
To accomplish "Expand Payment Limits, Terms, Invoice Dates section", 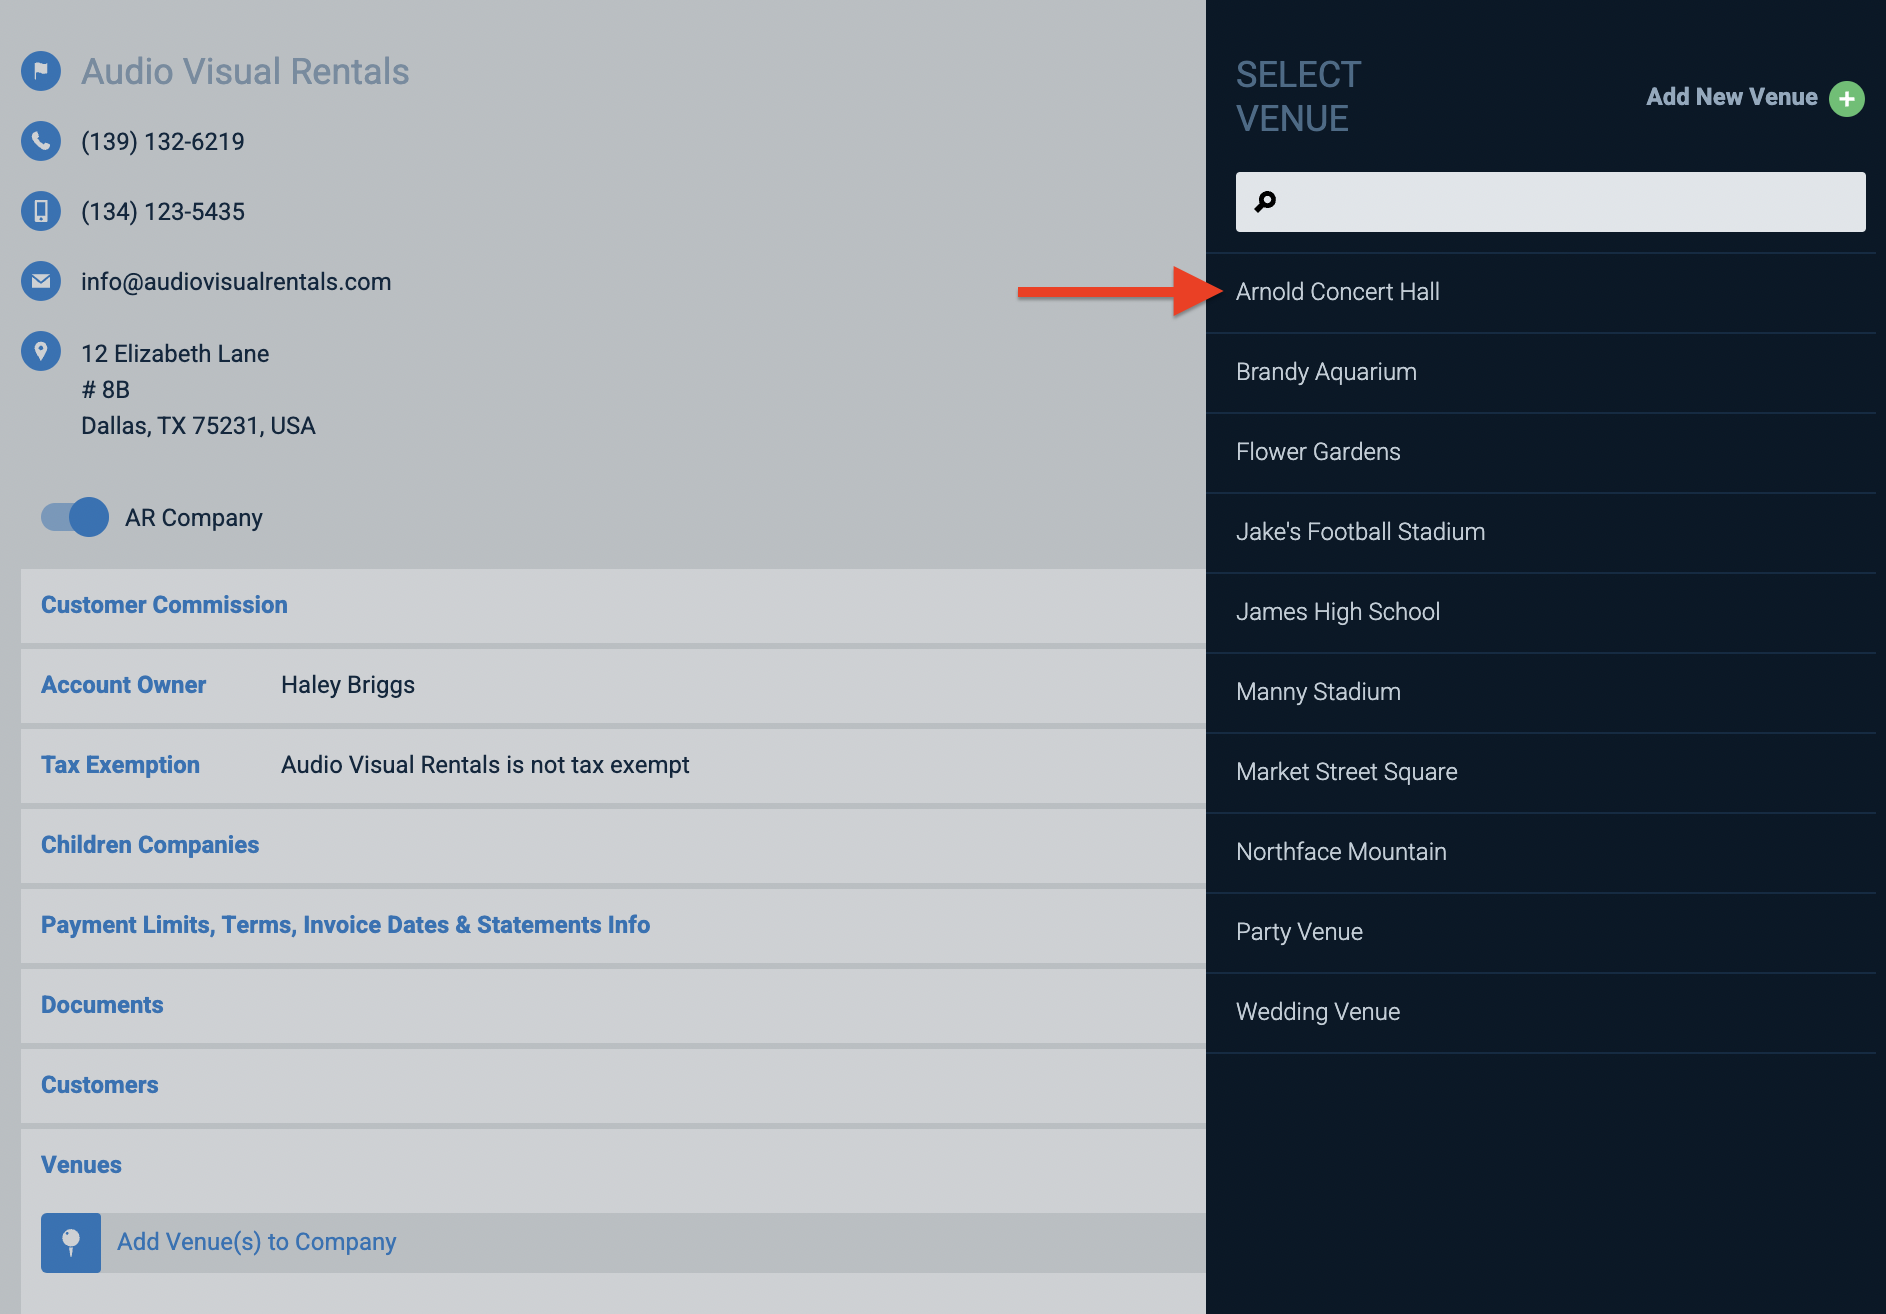I will 613,925.
